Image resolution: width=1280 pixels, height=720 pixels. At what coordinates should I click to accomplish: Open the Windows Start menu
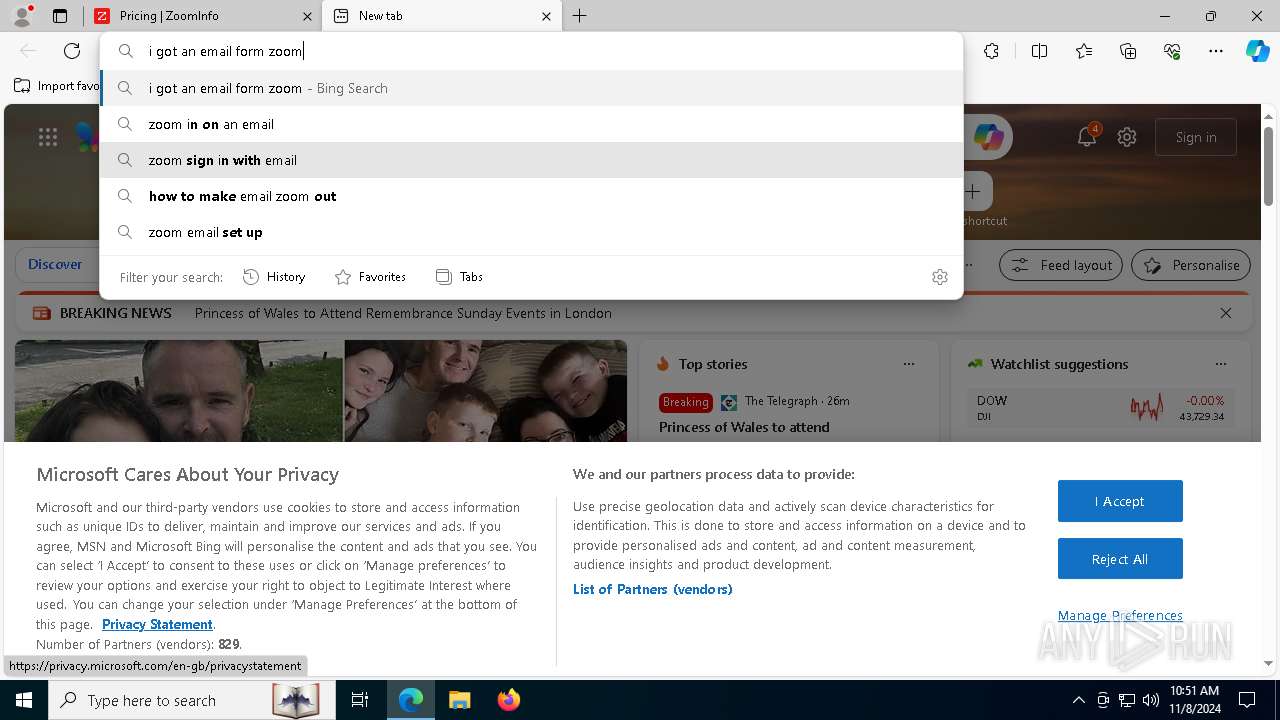[24, 700]
